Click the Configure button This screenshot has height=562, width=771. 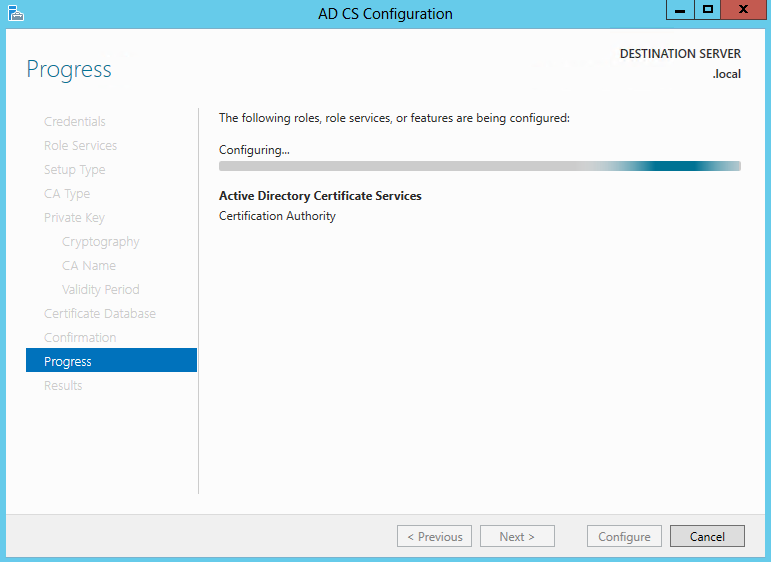pyautogui.click(x=624, y=536)
